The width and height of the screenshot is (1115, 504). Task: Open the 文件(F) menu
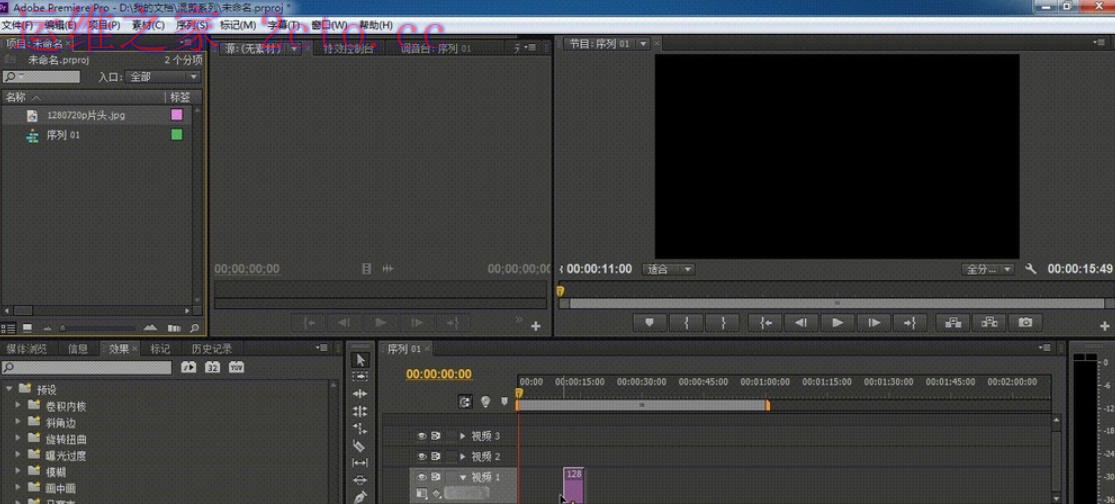tap(17, 25)
